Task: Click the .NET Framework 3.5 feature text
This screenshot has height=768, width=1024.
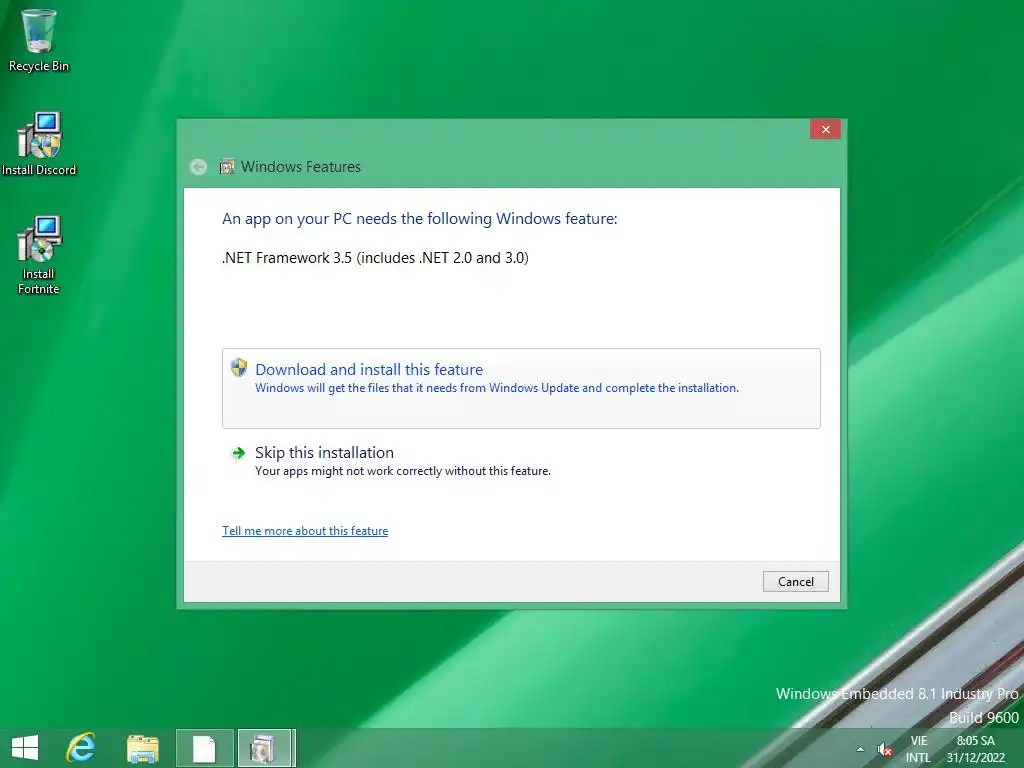Action: point(376,258)
